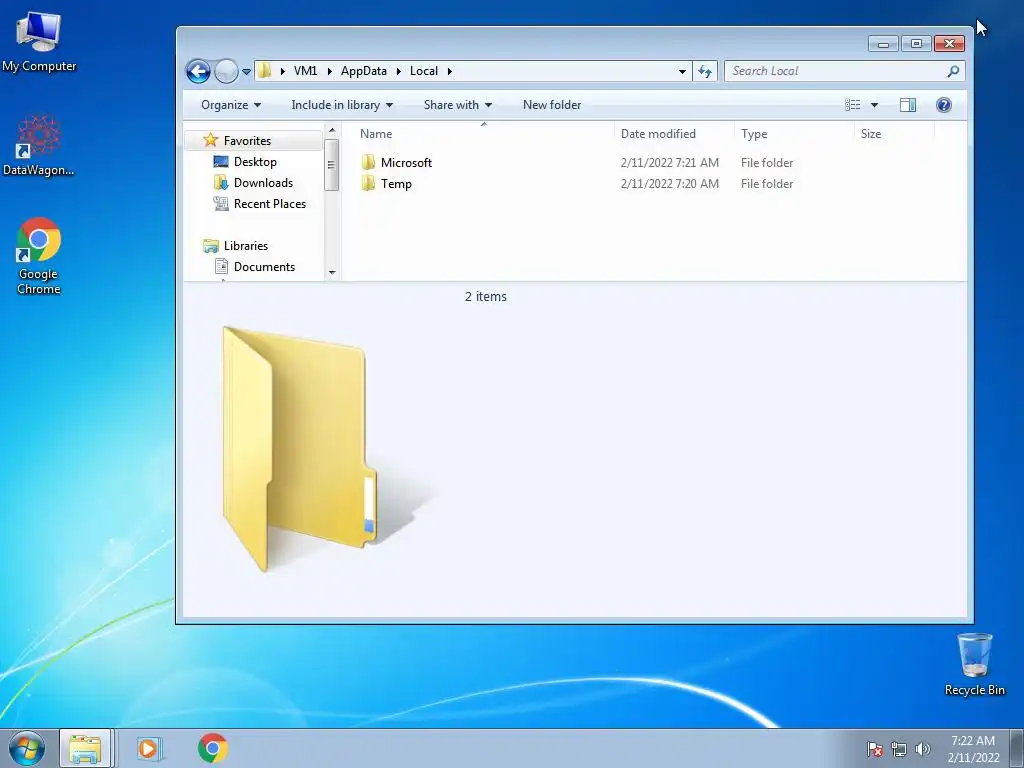Expand the arrow between VM1 and AppData

[329, 71]
